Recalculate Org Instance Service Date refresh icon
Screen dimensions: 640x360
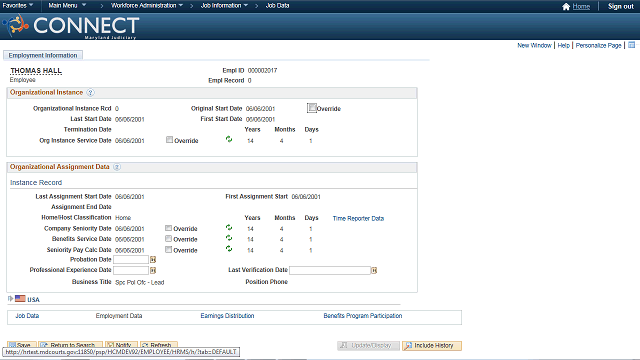point(229,139)
